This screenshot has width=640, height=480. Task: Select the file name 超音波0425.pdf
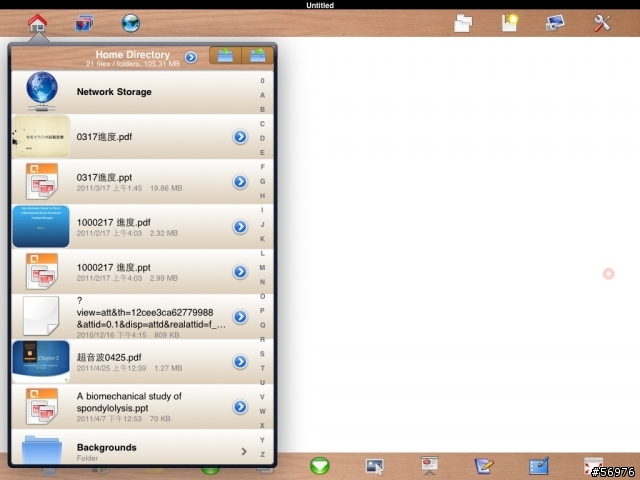(109, 357)
